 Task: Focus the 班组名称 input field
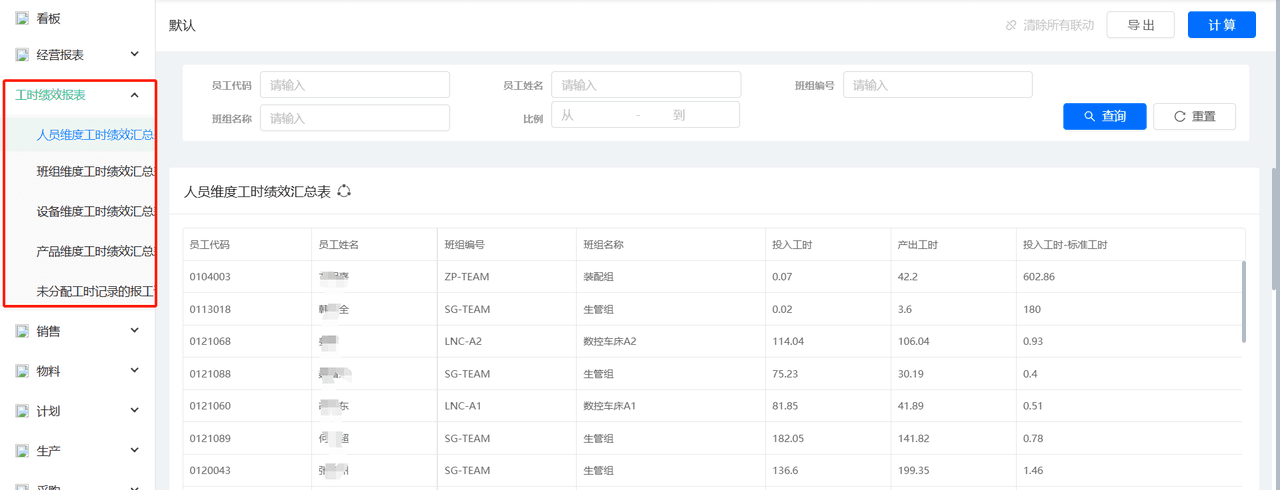pyautogui.click(x=355, y=118)
